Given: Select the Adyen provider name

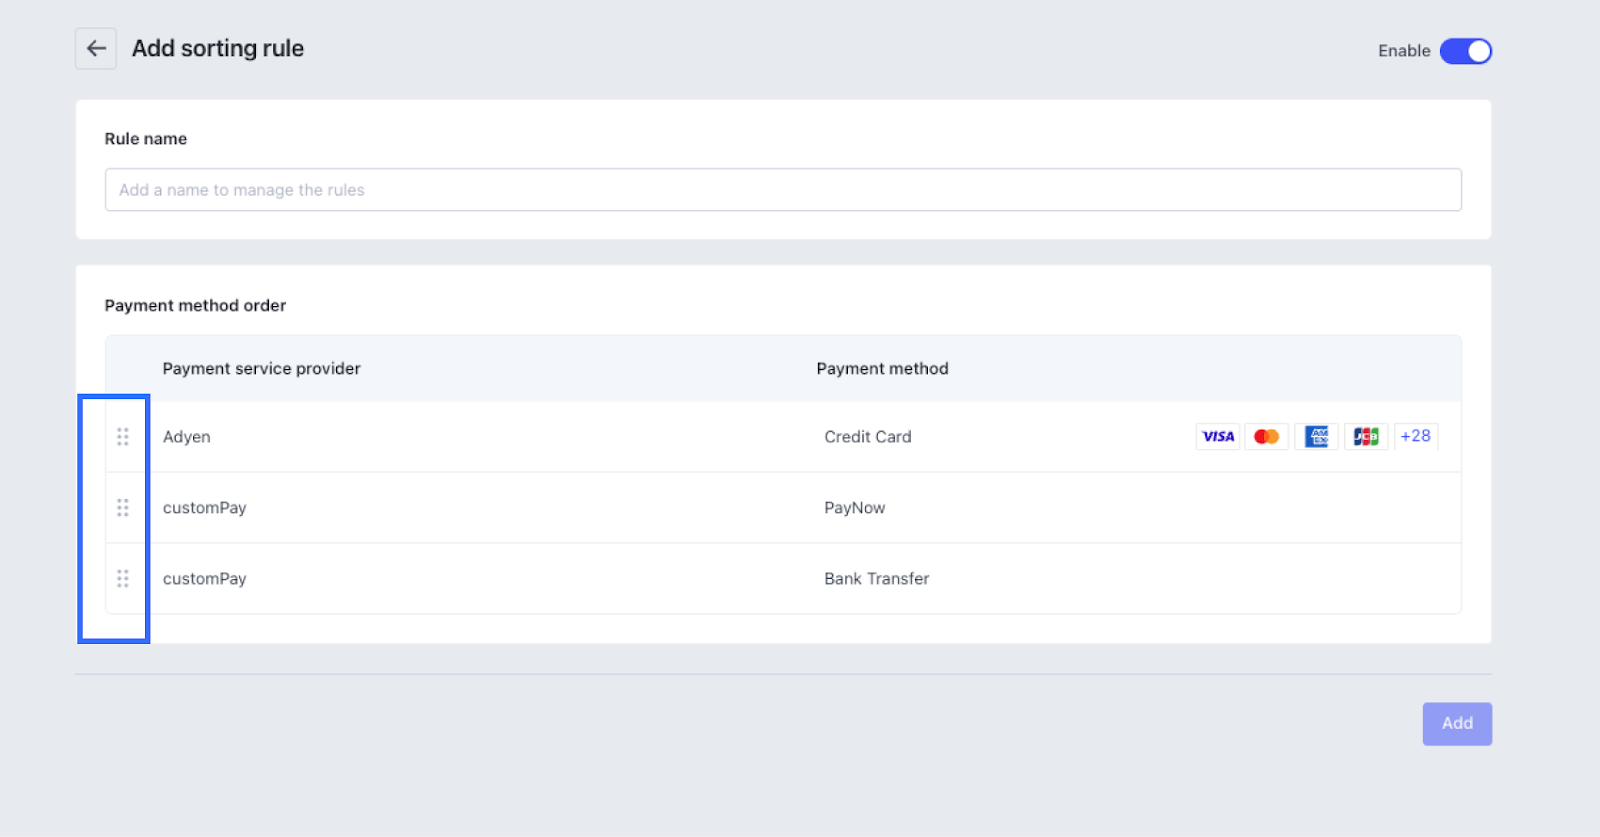Looking at the screenshot, I should (x=187, y=437).
